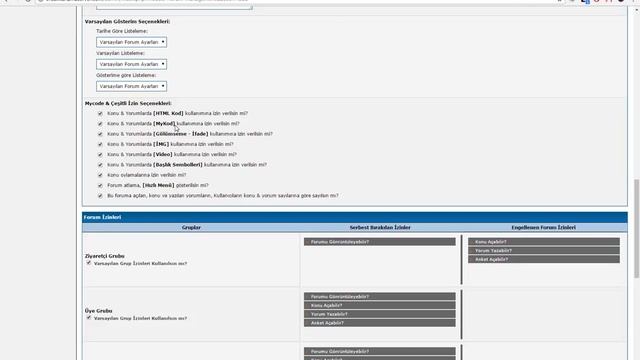Viewport: 640px width, 360px height.
Task: Click the 'Mycode & Çeşitli İzin Seçenekleri:' heading
Action: click(128, 104)
